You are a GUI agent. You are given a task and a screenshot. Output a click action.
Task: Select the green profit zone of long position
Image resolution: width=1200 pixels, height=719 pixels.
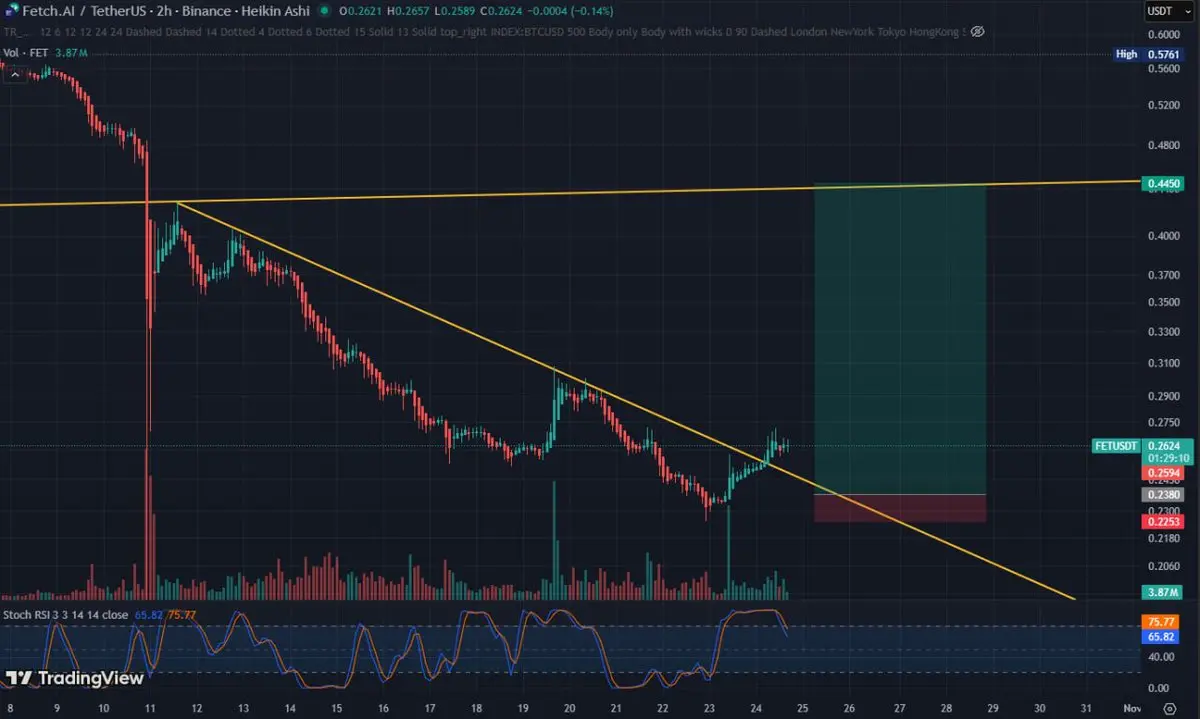(900, 339)
